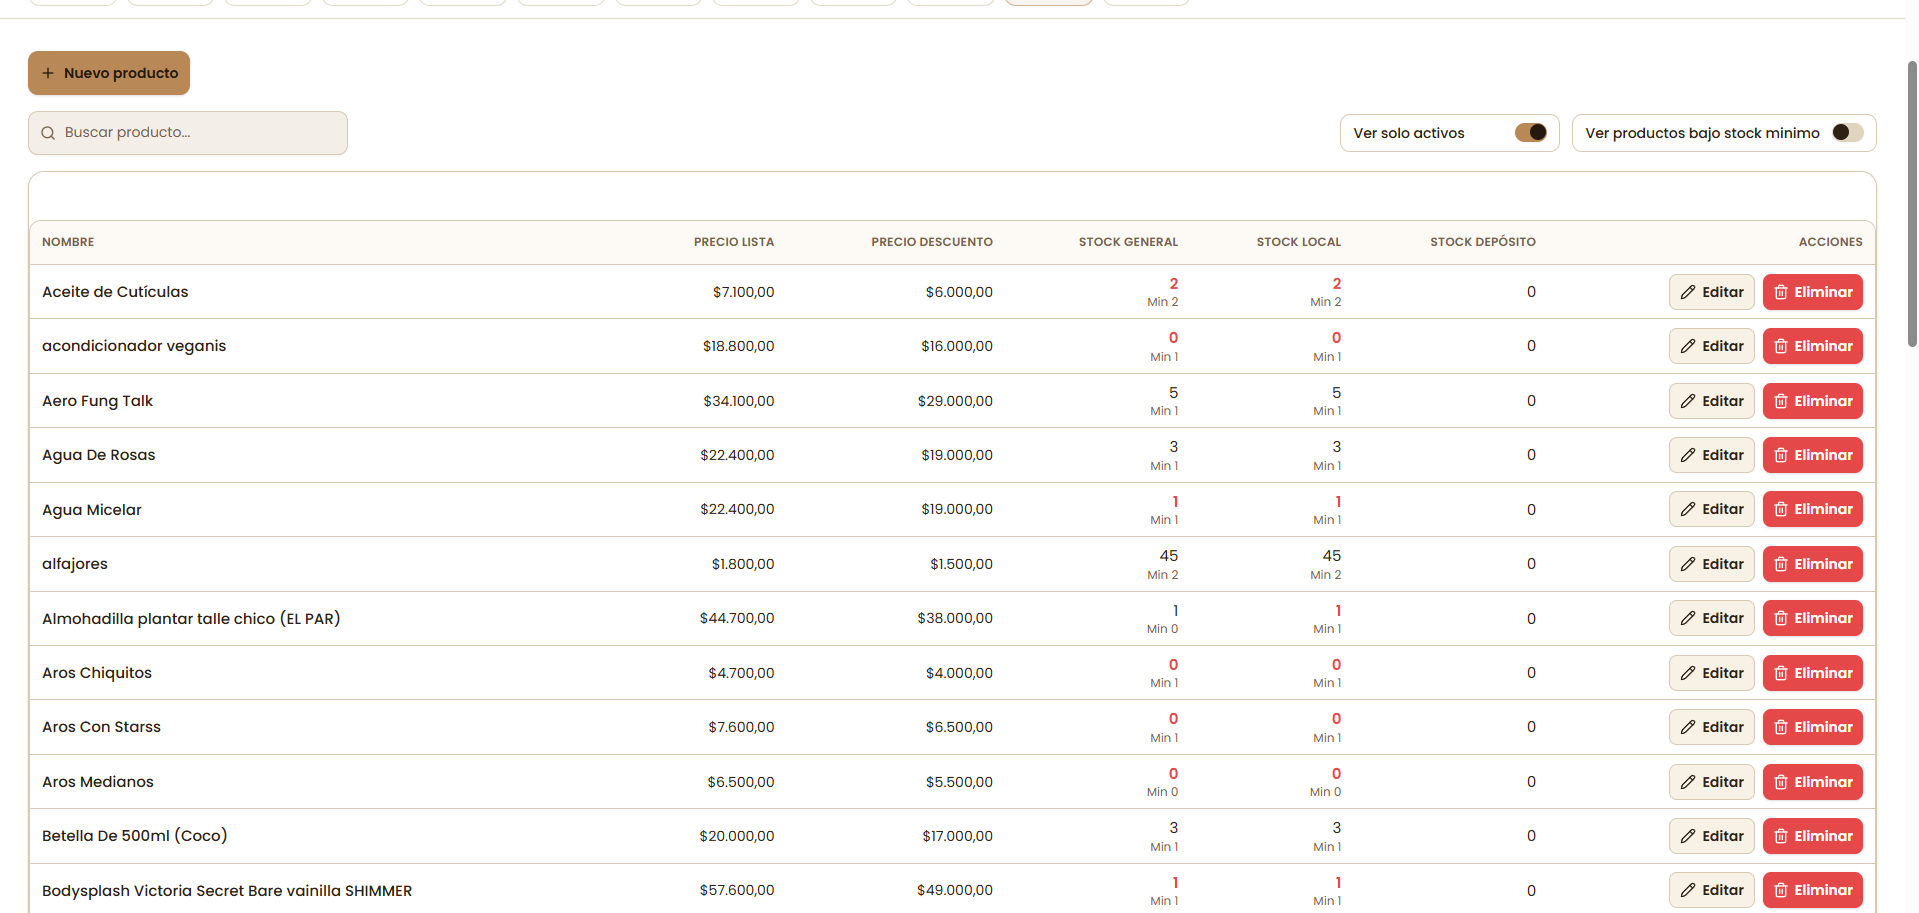The height and width of the screenshot is (913, 1919).
Task: Click pencil icon for Aros Medianos
Action: (1688, 782)
